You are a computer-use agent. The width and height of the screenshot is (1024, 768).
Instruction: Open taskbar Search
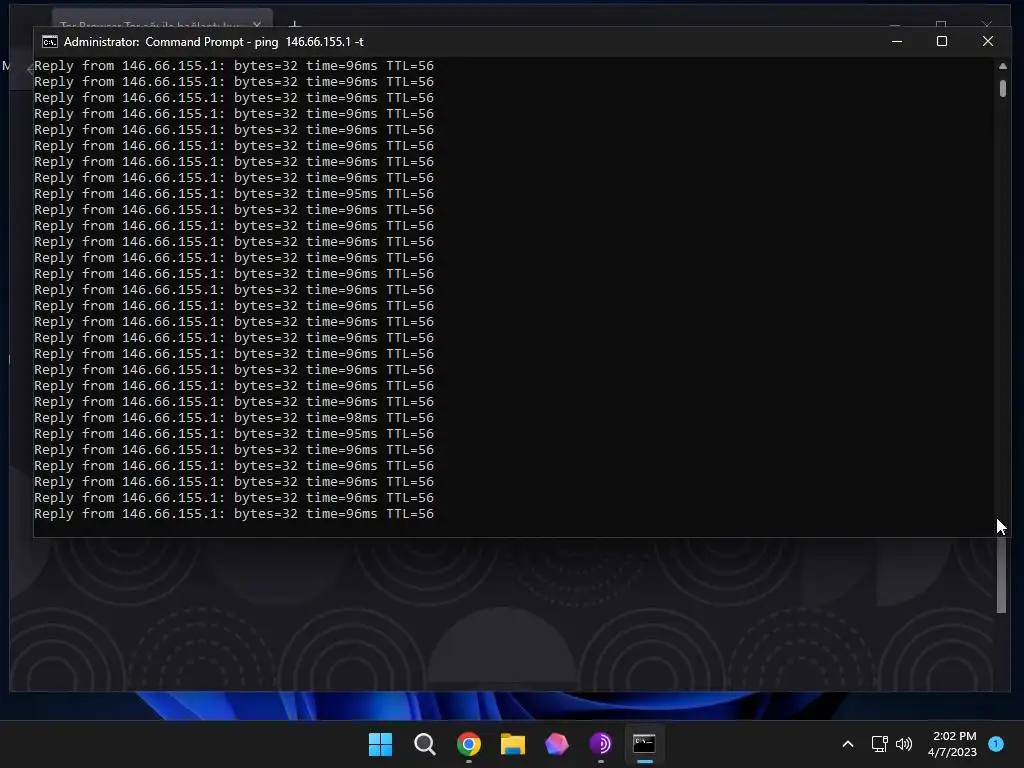pos(424,744)
